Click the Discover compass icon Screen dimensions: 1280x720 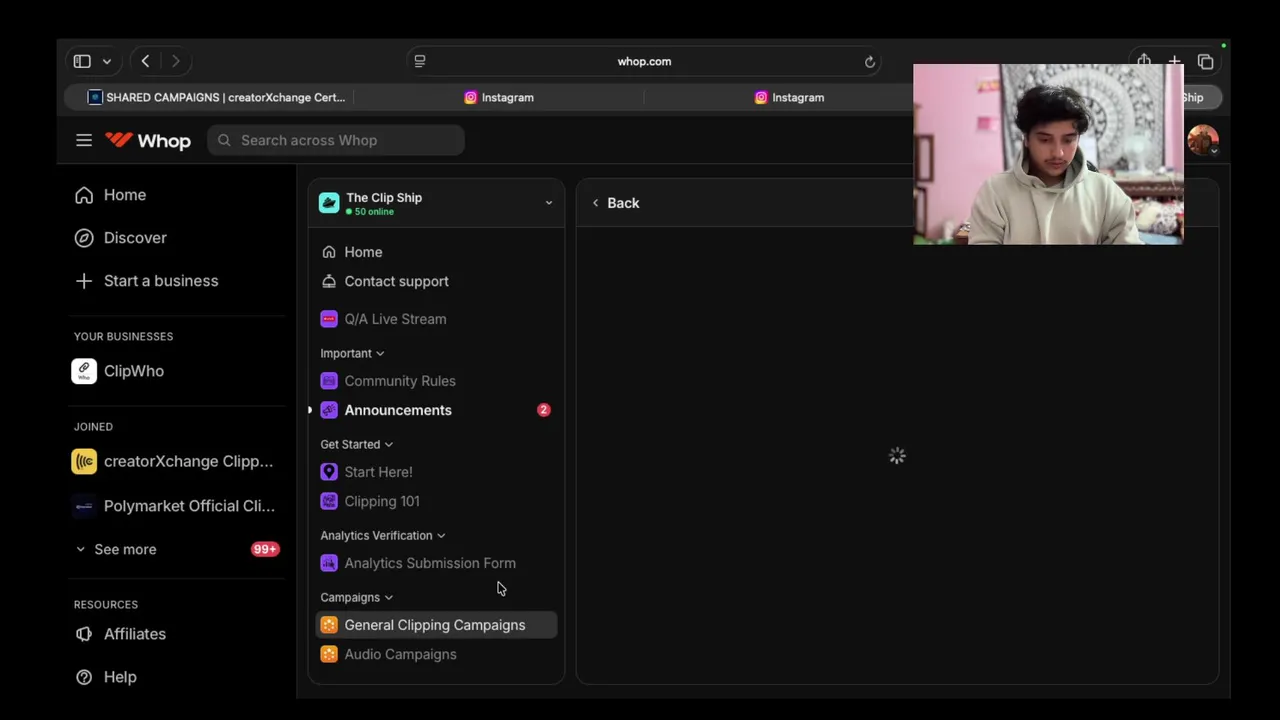pyautogui.click(x=84, y=238)
